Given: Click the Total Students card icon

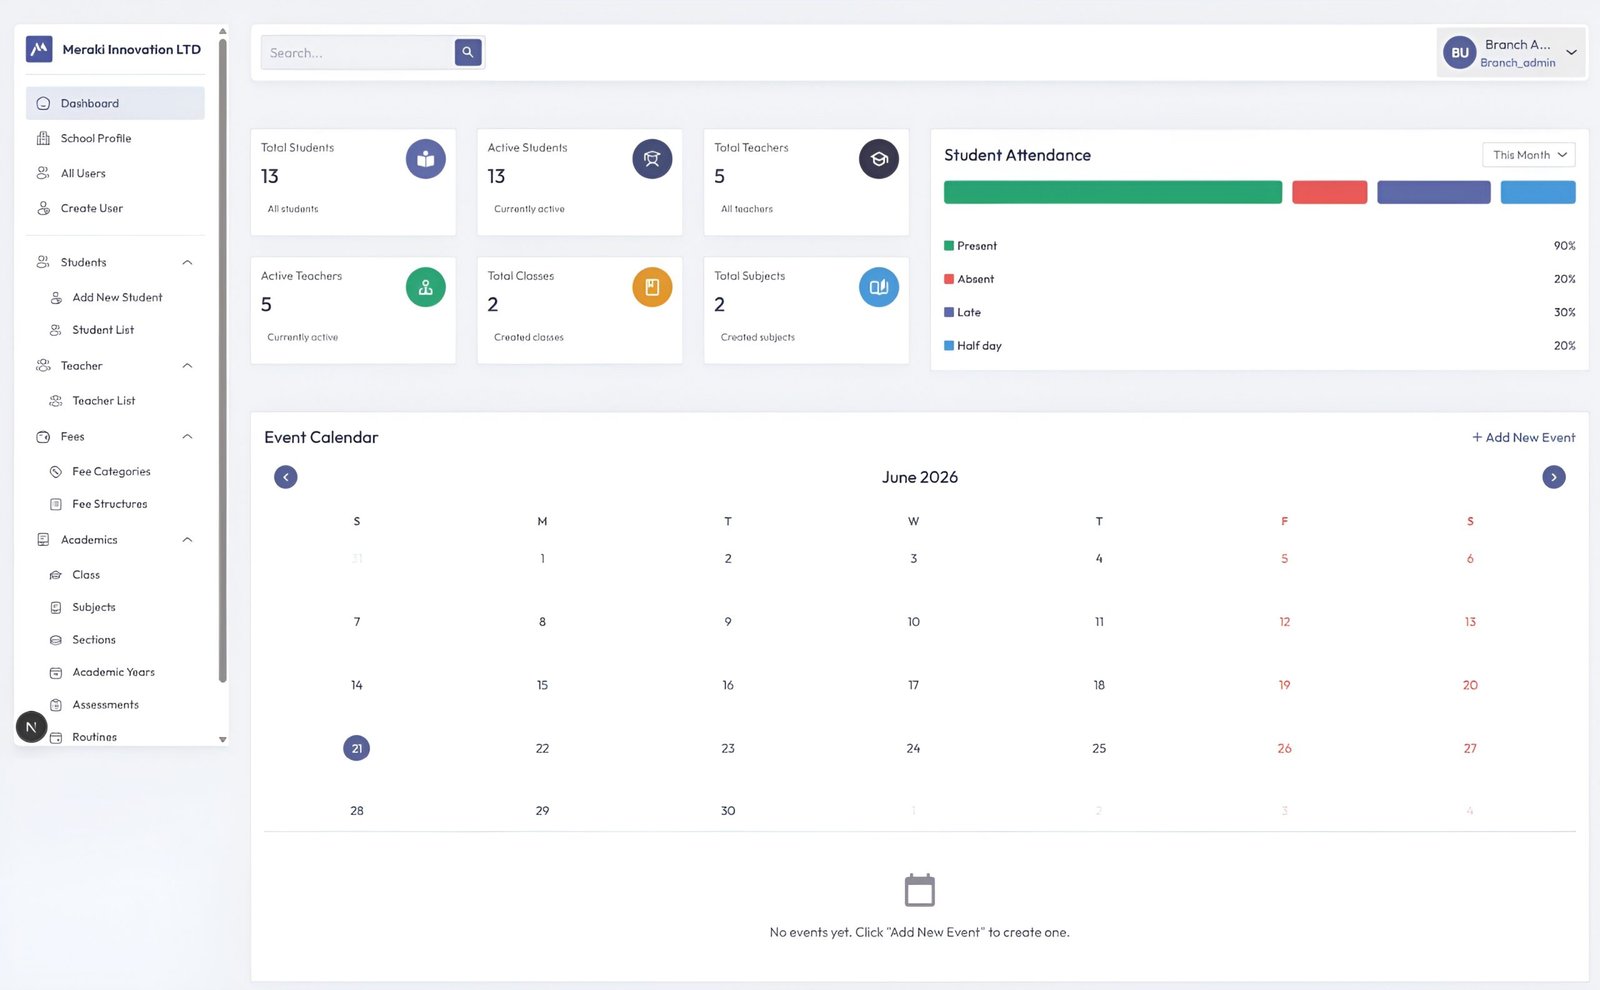Looking at the screenshot, I should (x=426, y=159).
